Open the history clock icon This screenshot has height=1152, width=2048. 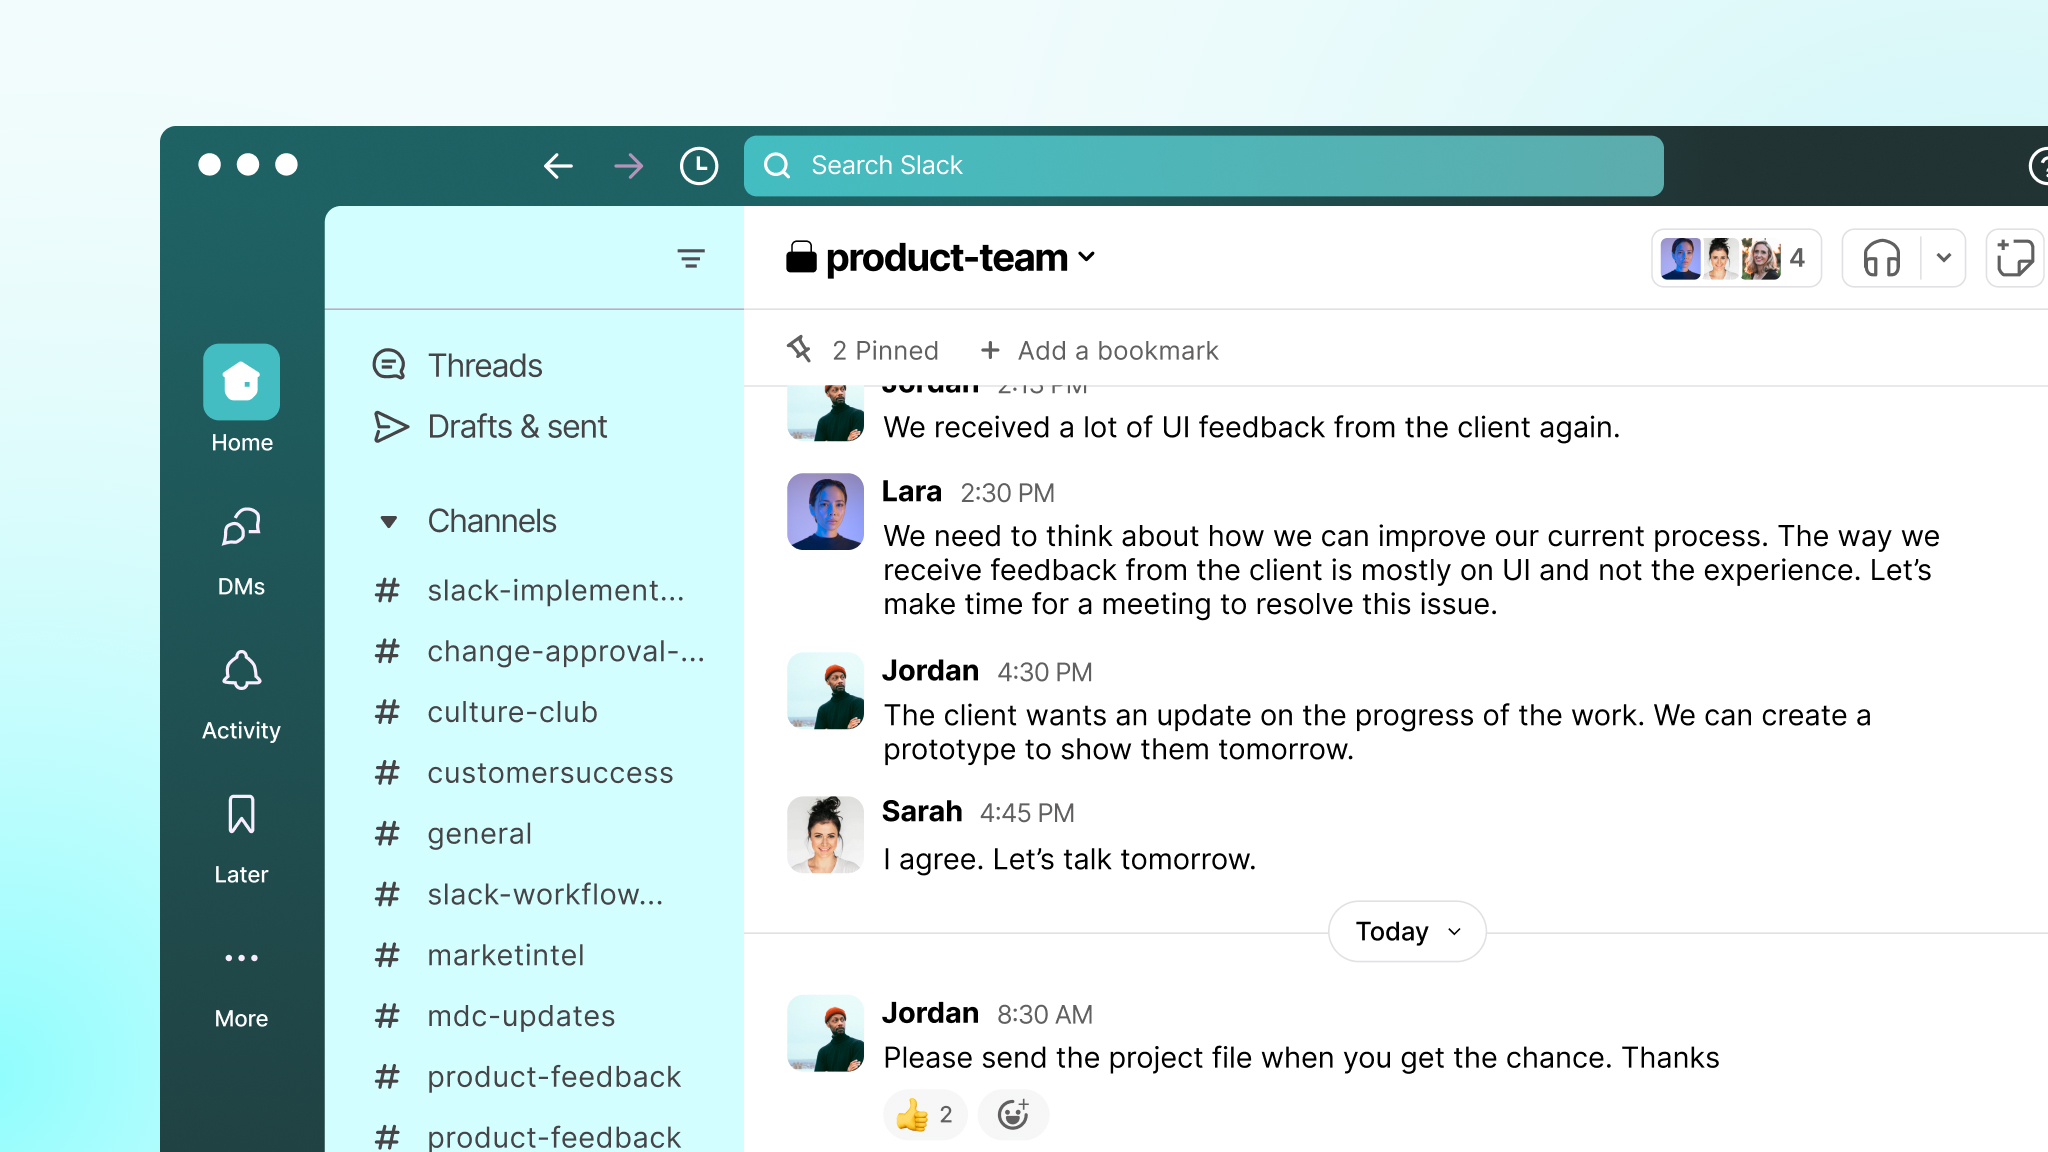tap(698, 166)
